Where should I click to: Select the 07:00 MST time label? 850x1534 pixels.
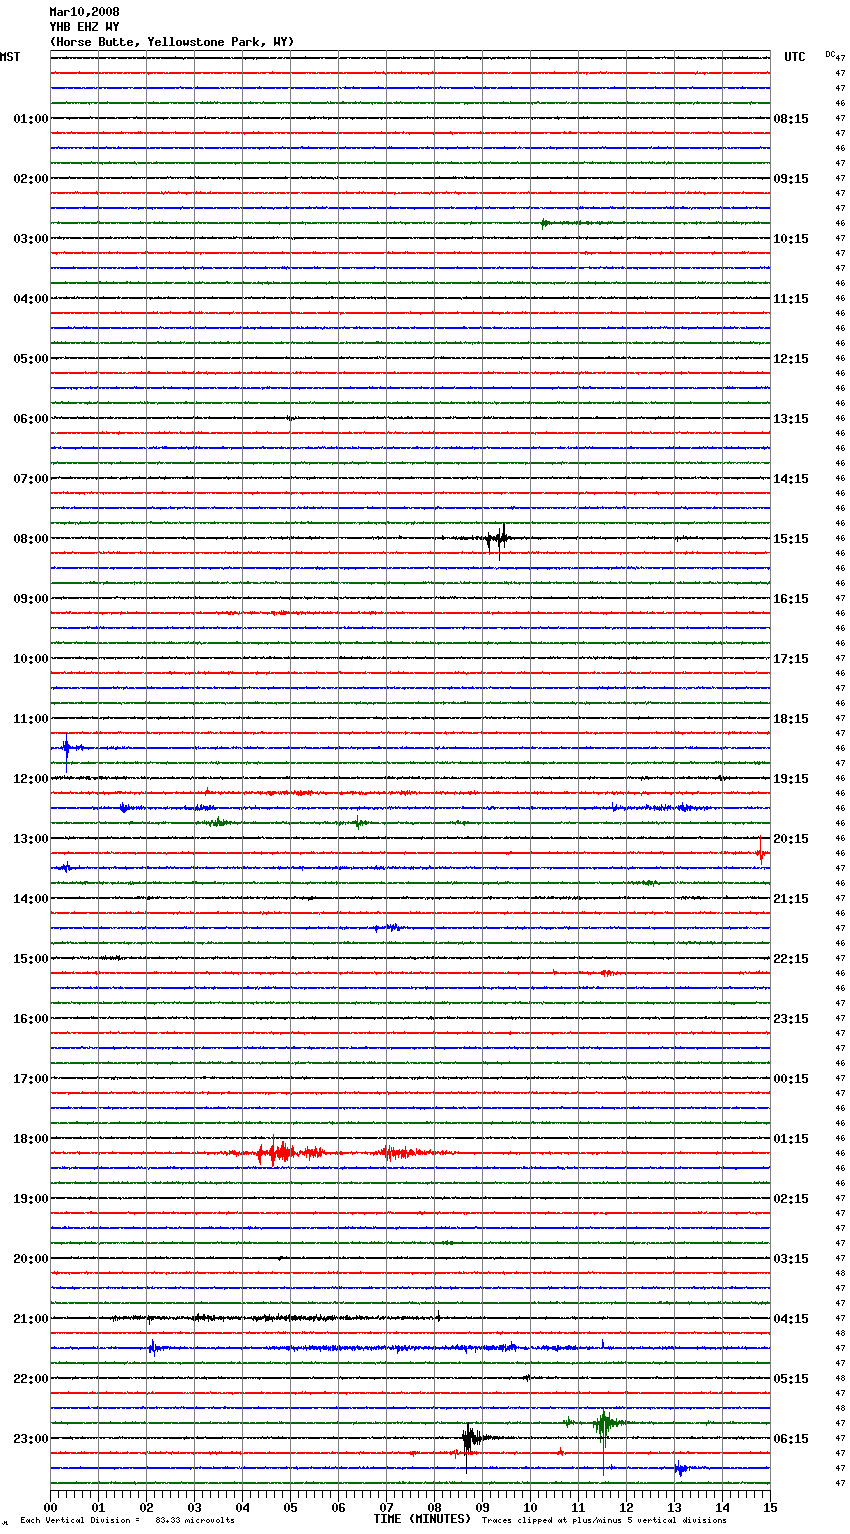pyautogui.click(x=31, y=479)
